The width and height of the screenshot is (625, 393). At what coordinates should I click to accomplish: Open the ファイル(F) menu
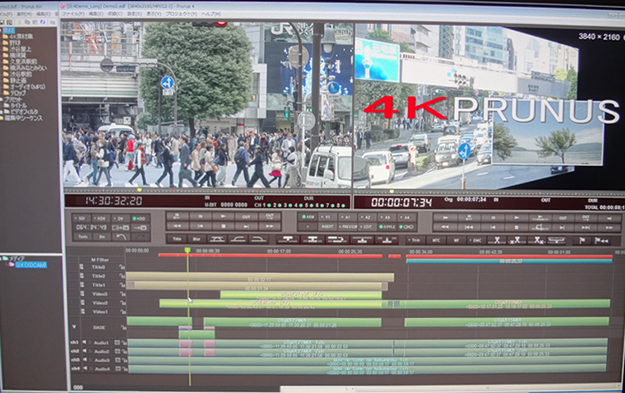[73, 14]
